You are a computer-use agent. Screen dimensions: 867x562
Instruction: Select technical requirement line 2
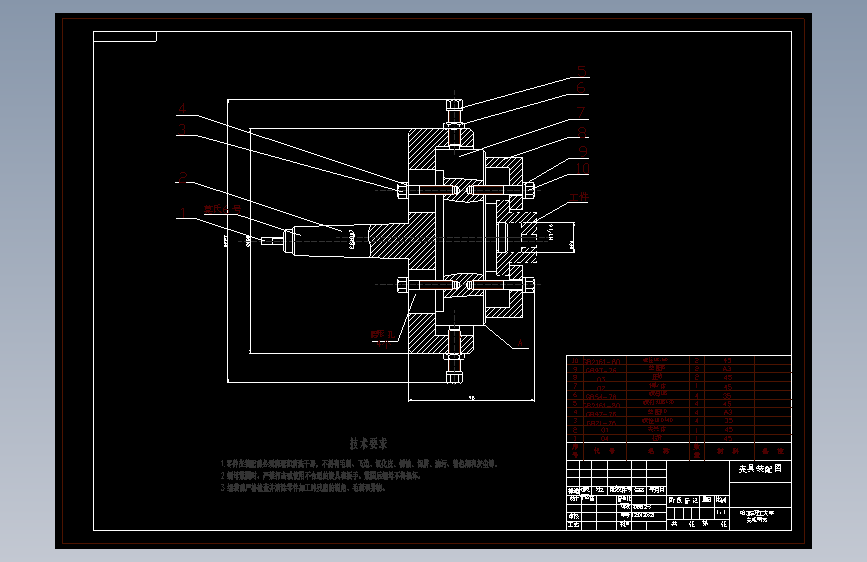point(321,476)
